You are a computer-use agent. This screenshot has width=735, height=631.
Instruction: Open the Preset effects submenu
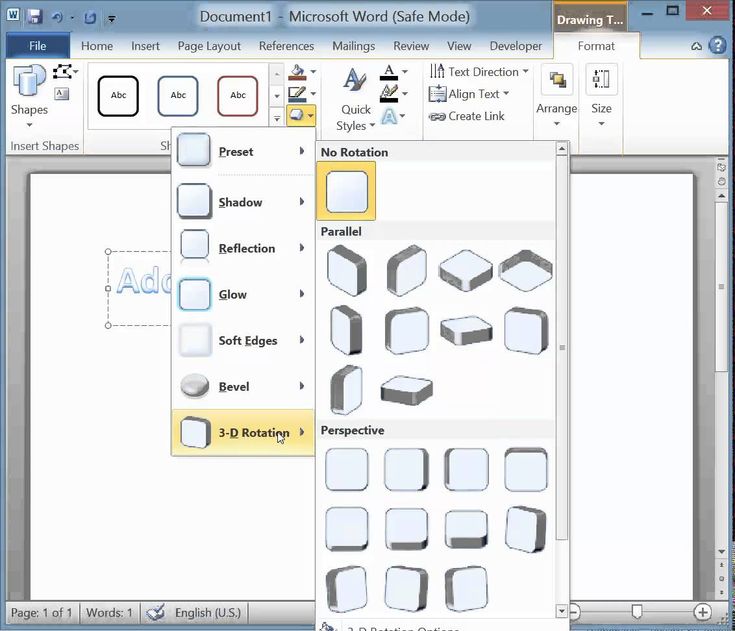242,151
